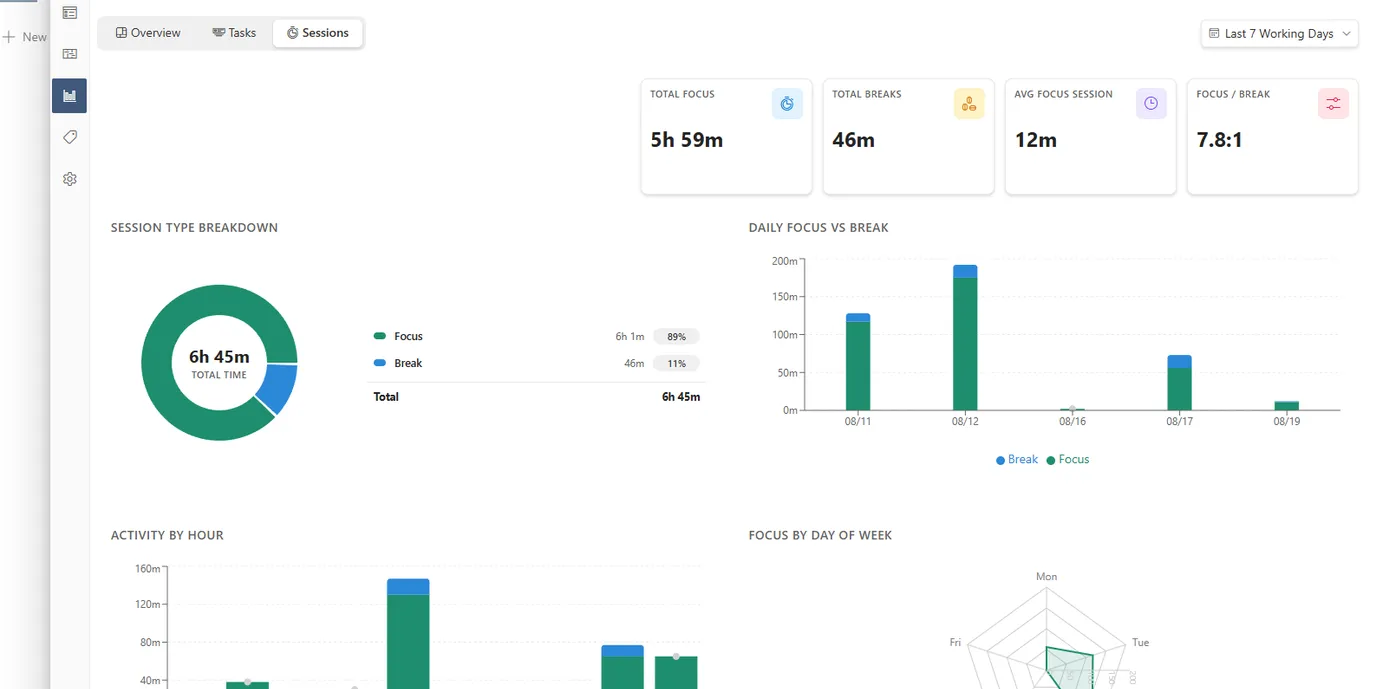Select the Sessions tab
Image resolution: width=1376 pixels, height=689 pixels.
(318, 33)
